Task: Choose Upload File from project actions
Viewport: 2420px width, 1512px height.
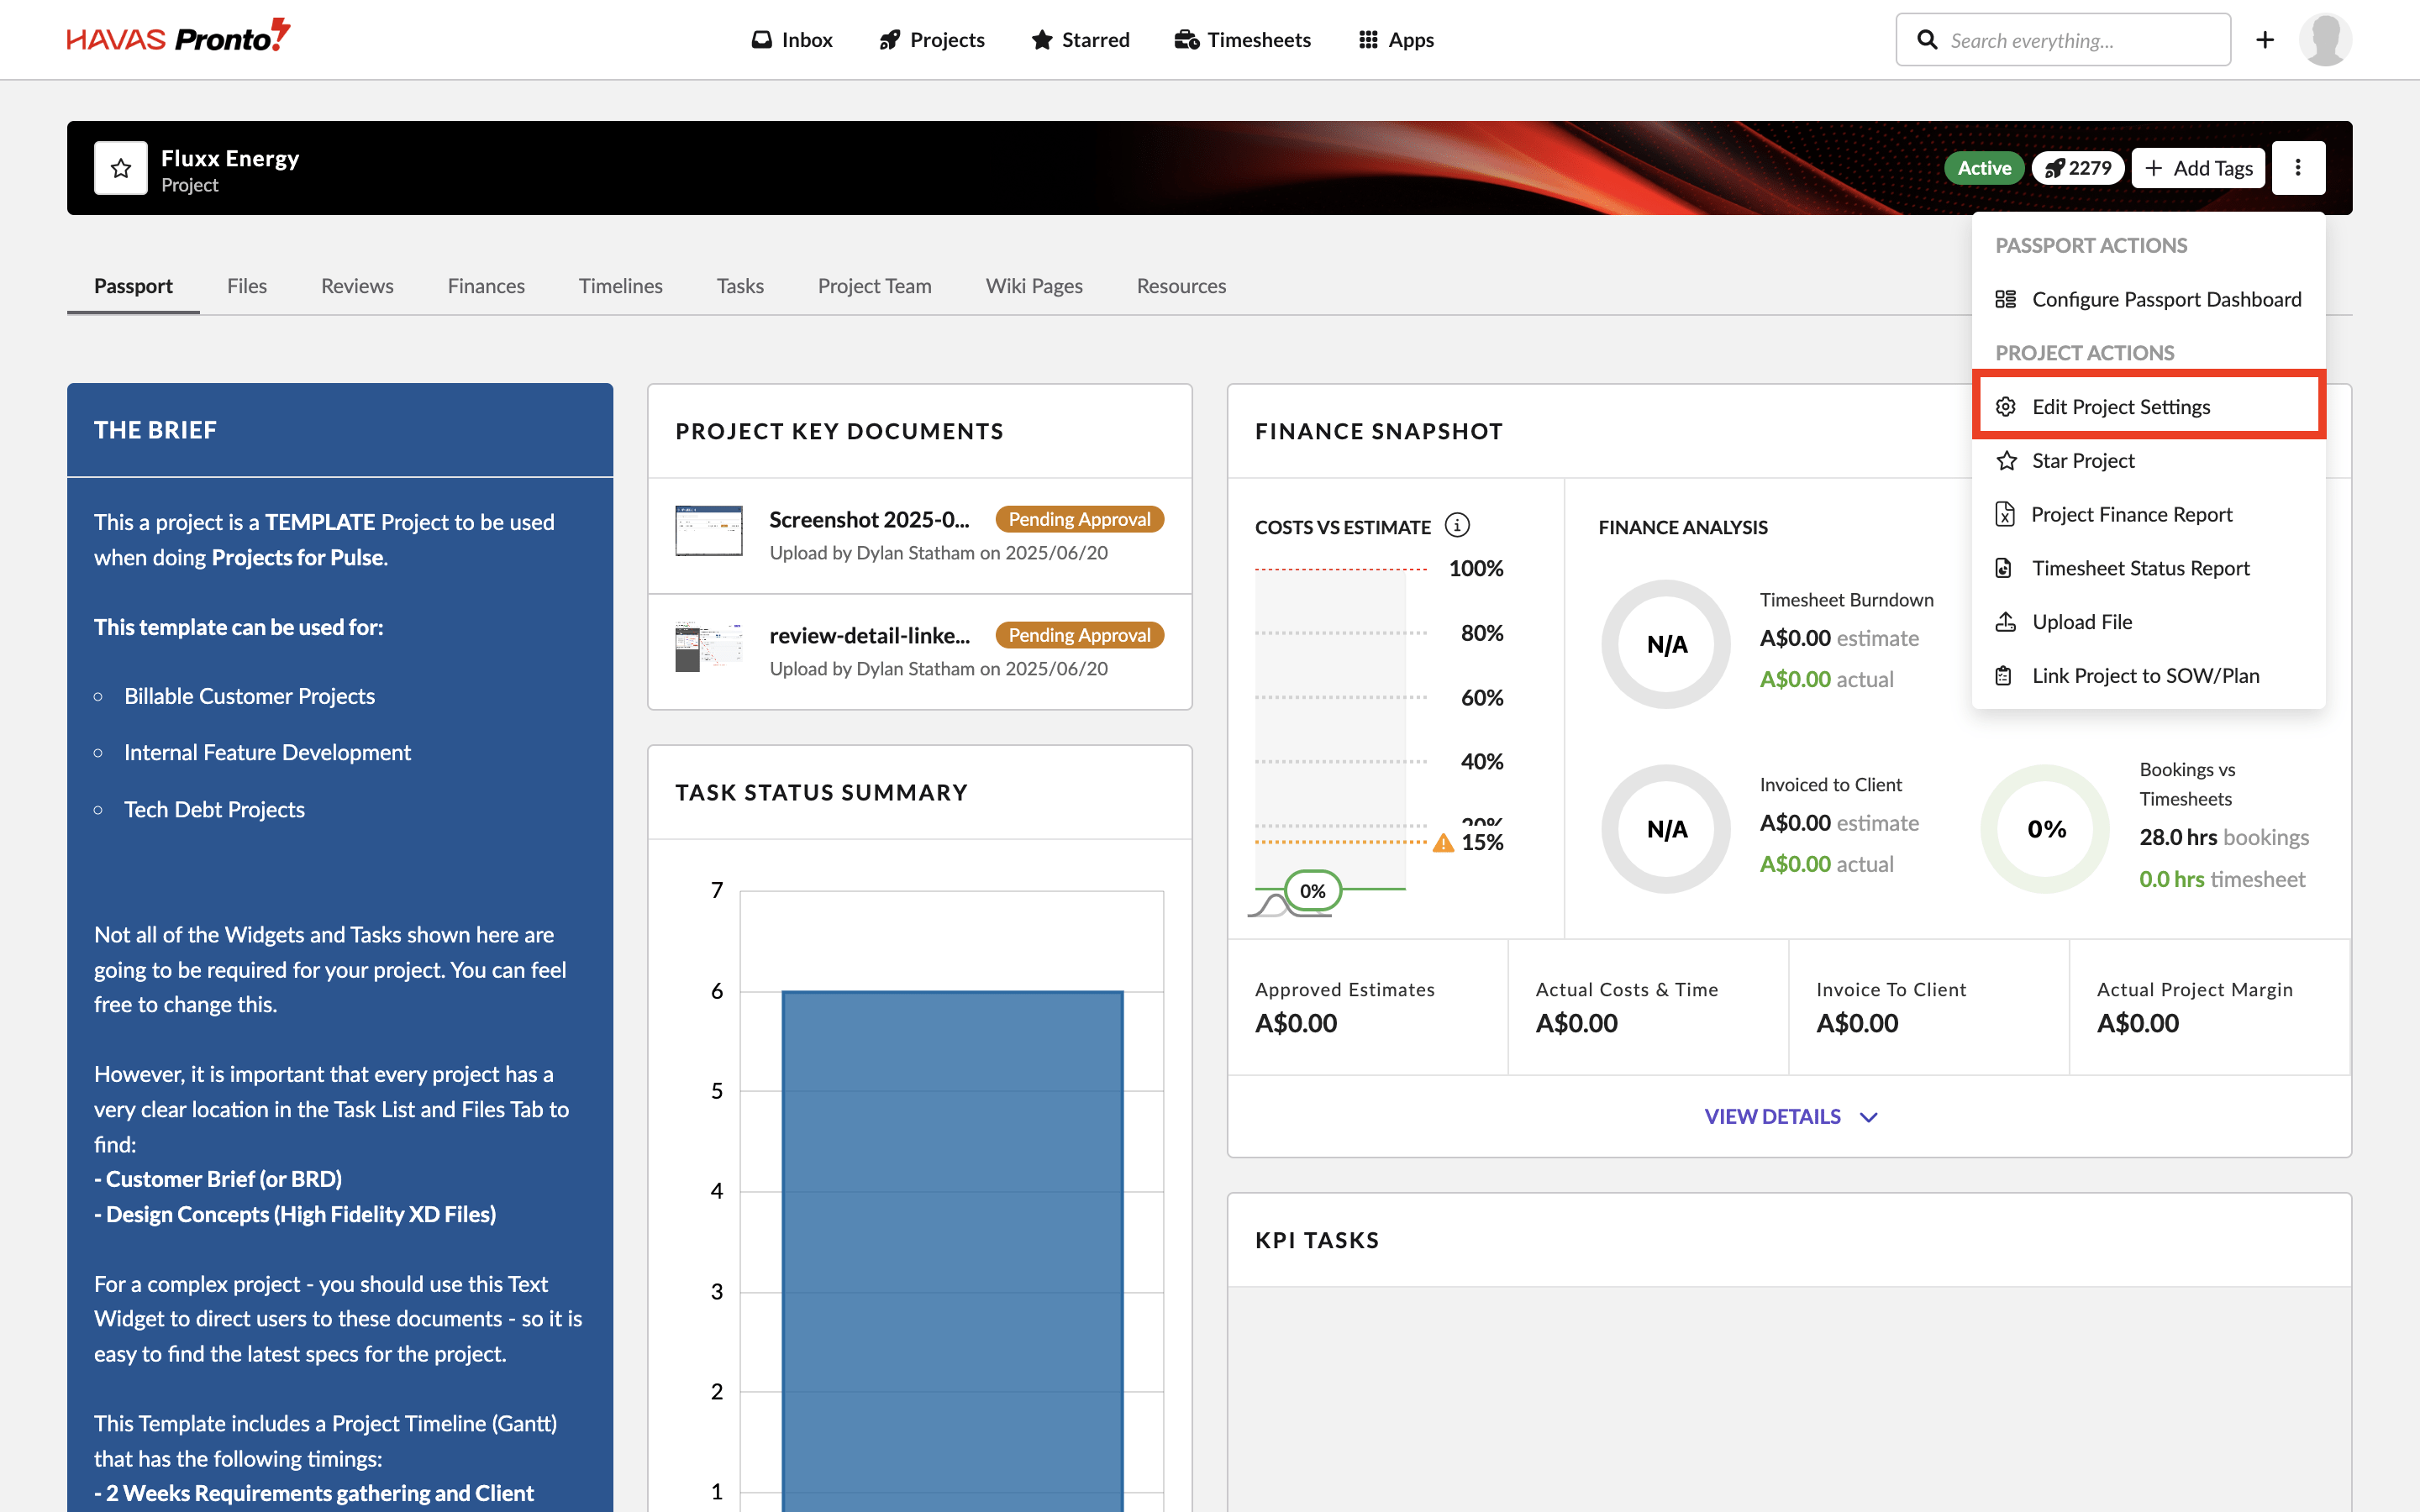Action: pyautogui.click(x=2148, y=622)
